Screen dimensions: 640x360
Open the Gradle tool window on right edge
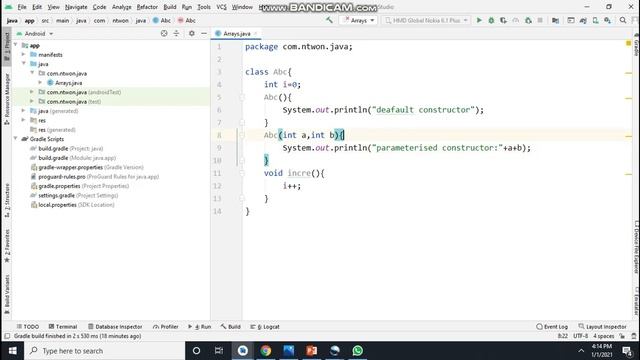[636, 46]
